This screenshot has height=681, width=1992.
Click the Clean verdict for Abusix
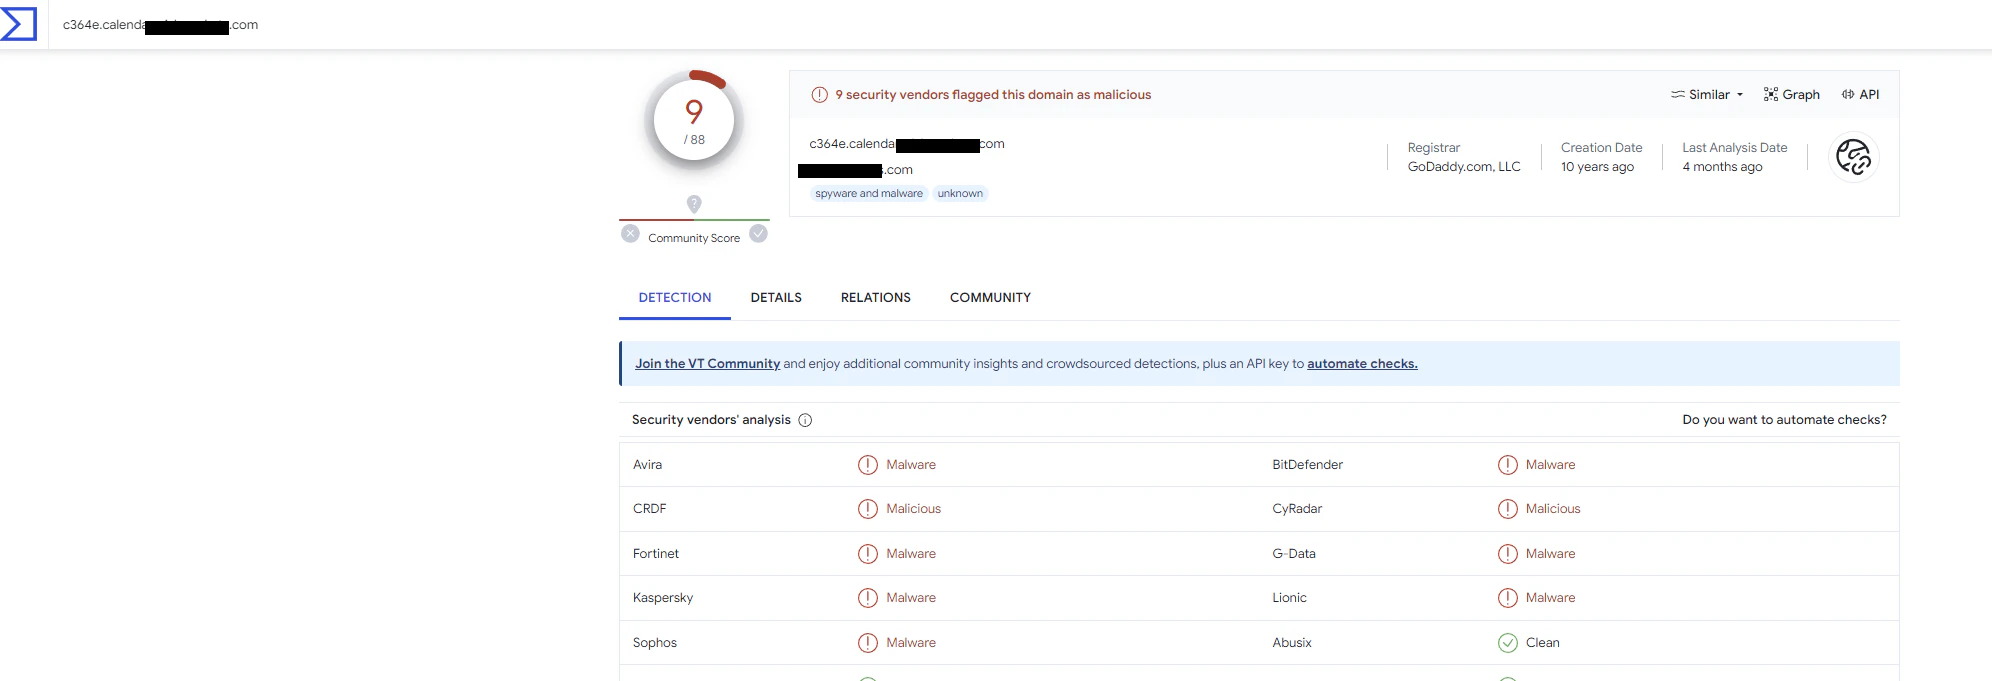point(1542,643)
